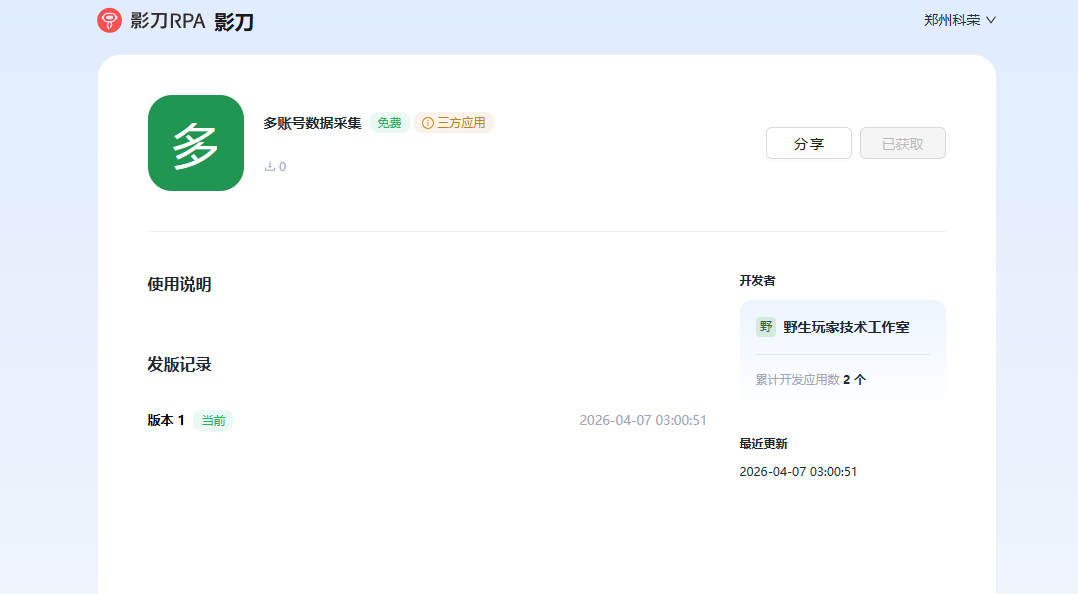1078x594 pixels.
Task: Click the 开发者 section label
Action: [x=757, y=281]
